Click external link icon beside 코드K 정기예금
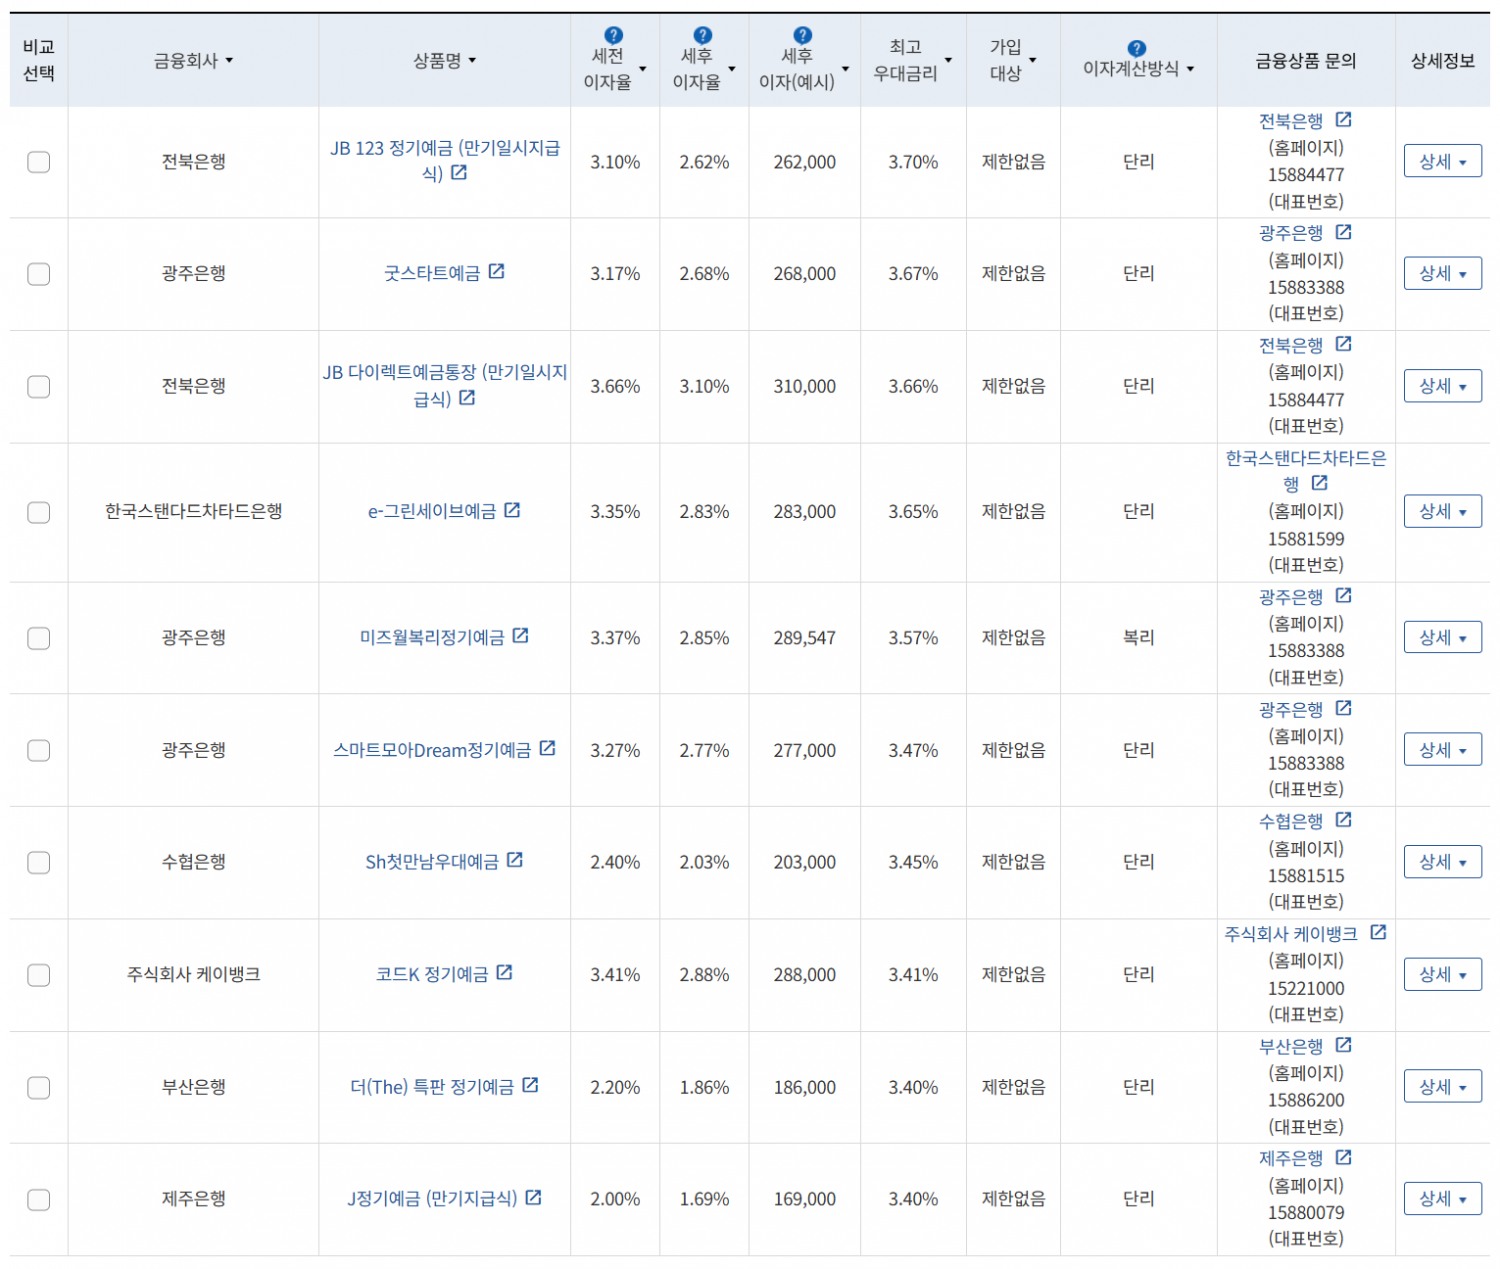Screen dimensions: 1500x1269 click(505, 972)
